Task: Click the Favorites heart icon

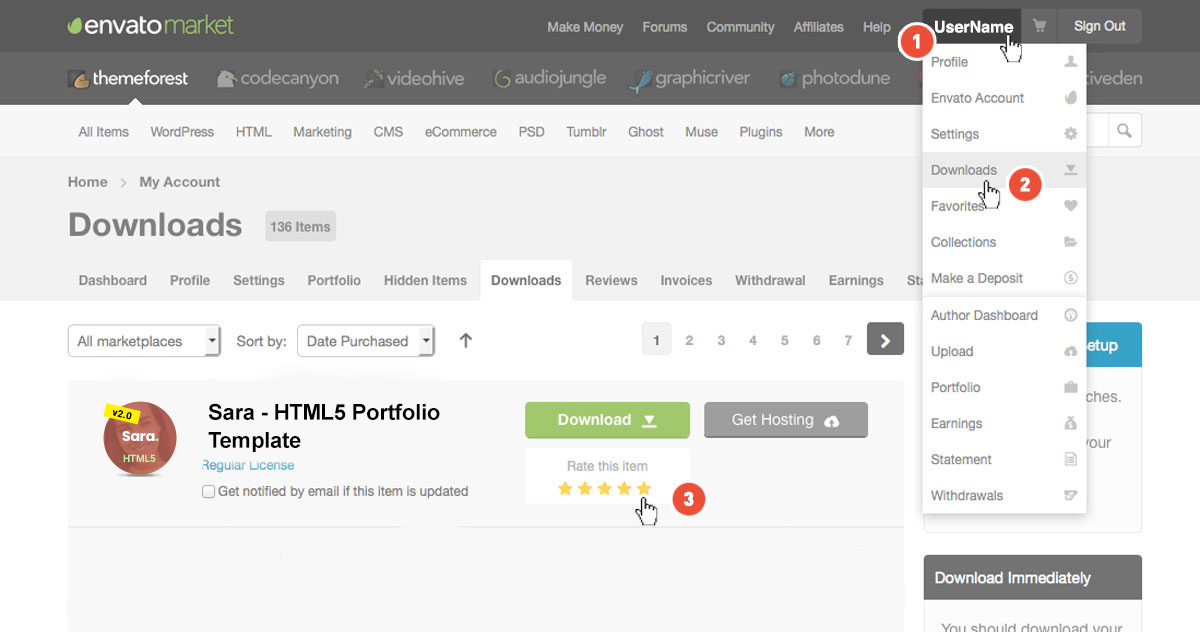Action: 1070,206
